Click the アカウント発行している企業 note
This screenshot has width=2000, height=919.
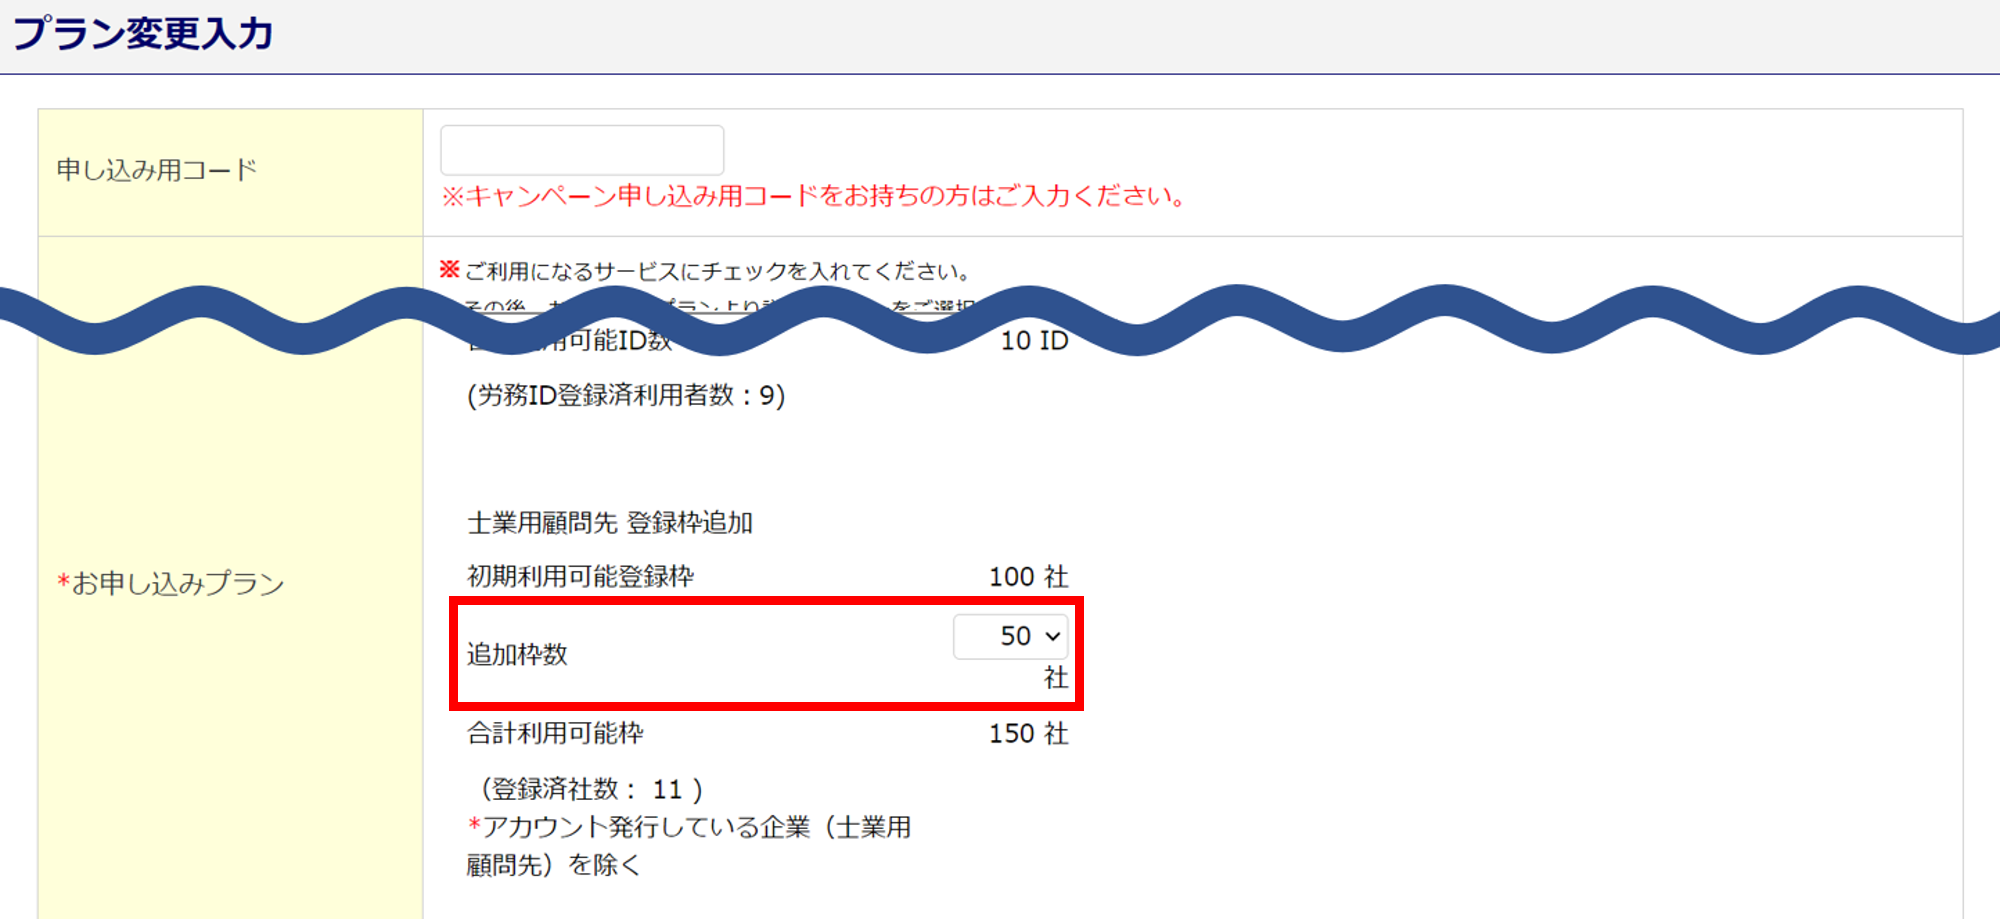pos(689,846)
